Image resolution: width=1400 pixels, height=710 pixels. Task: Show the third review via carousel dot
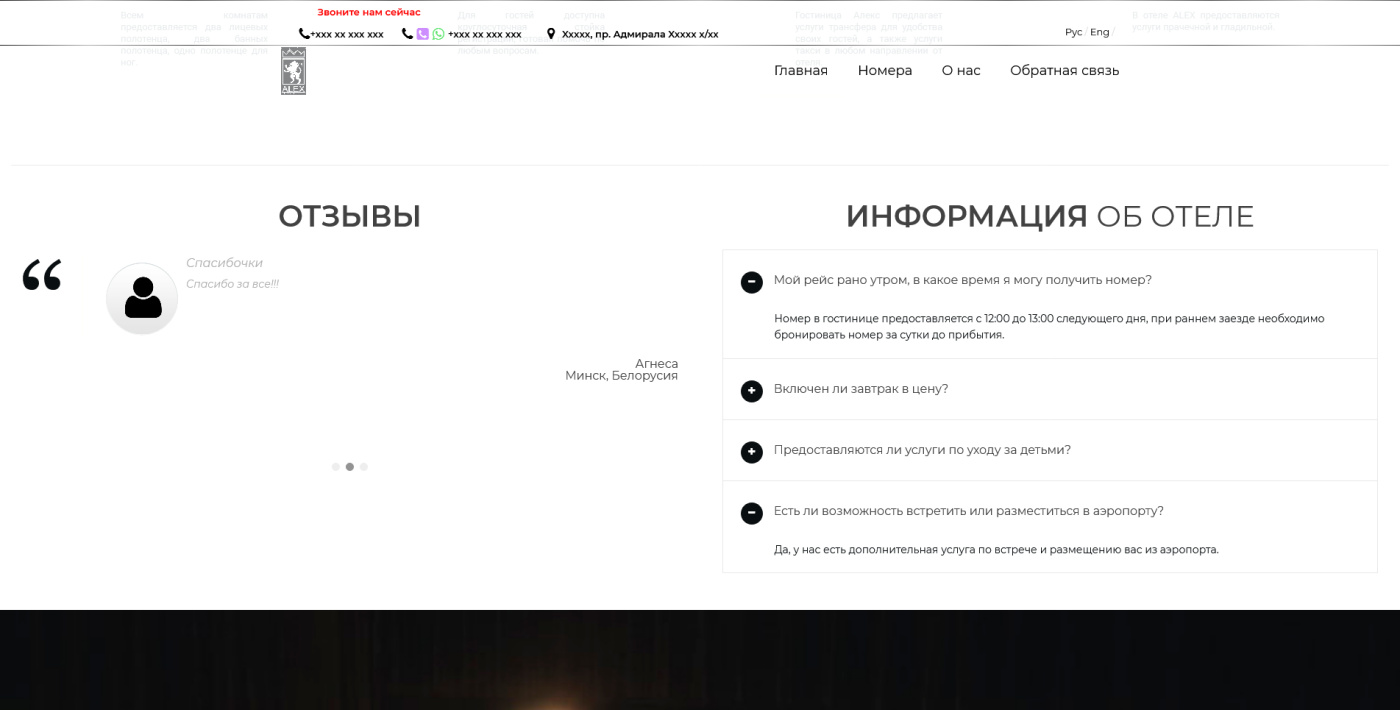point(364,467)
